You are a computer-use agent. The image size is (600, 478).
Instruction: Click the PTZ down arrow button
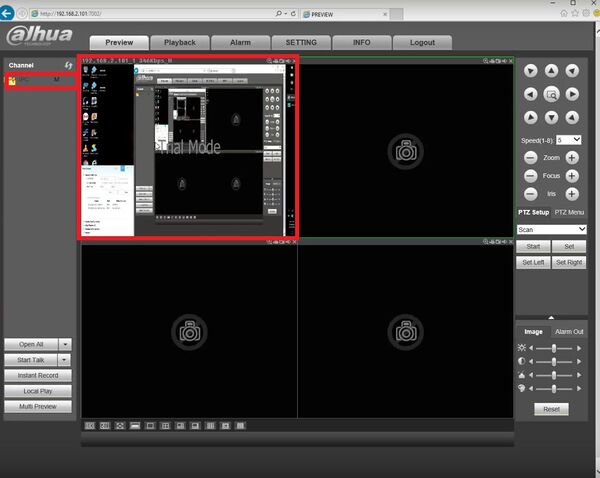[x=551, y=118]
